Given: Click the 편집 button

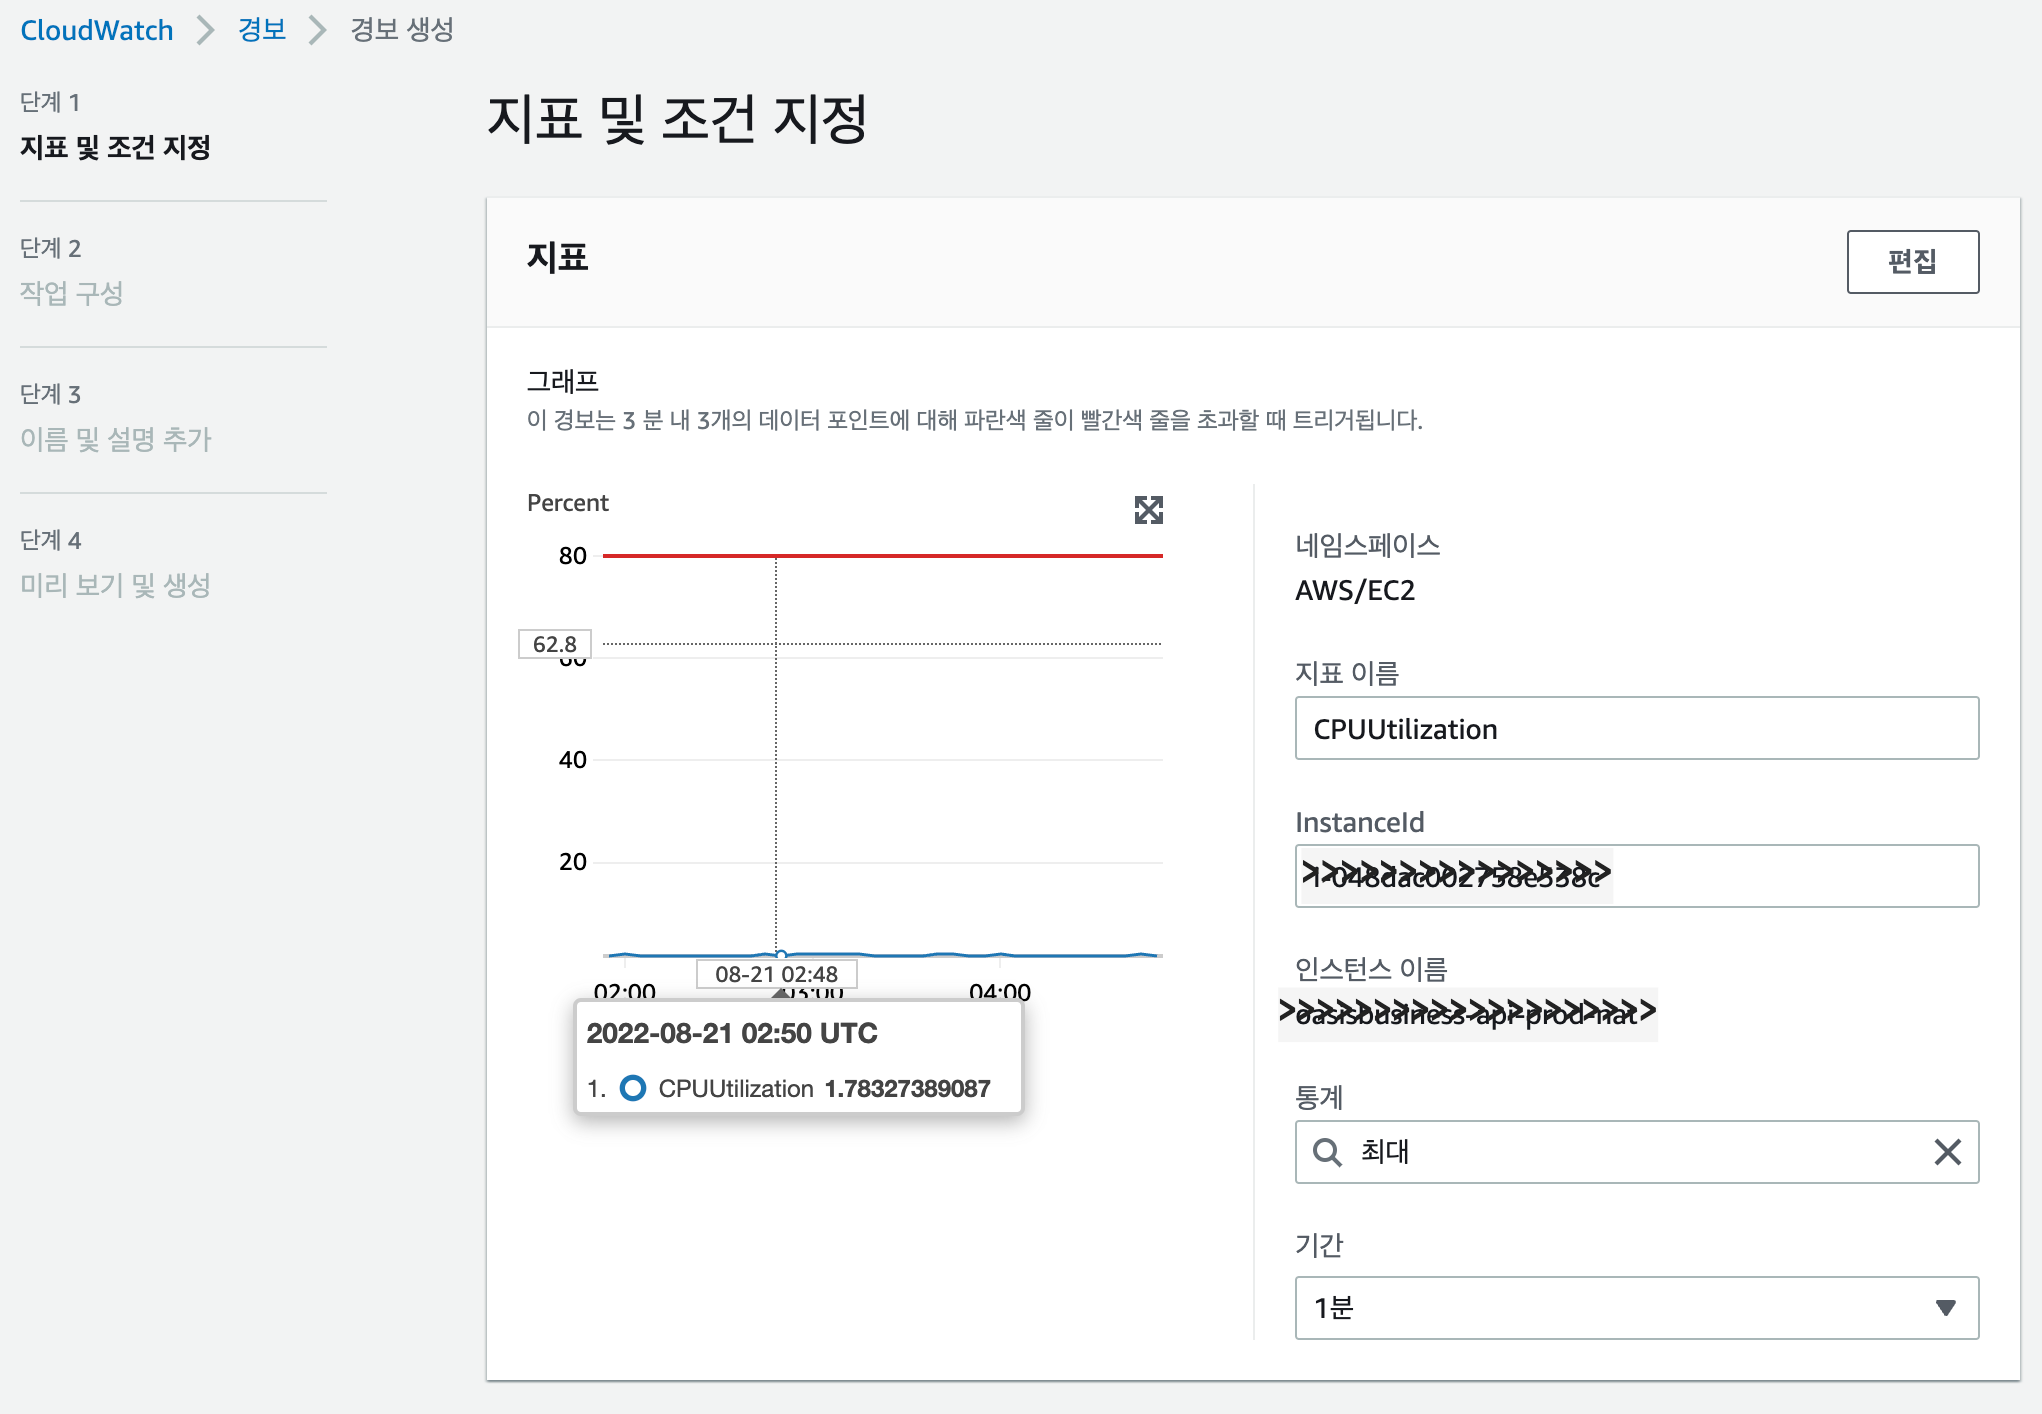Looking at the screenshot, I should tap(1911, 262).
